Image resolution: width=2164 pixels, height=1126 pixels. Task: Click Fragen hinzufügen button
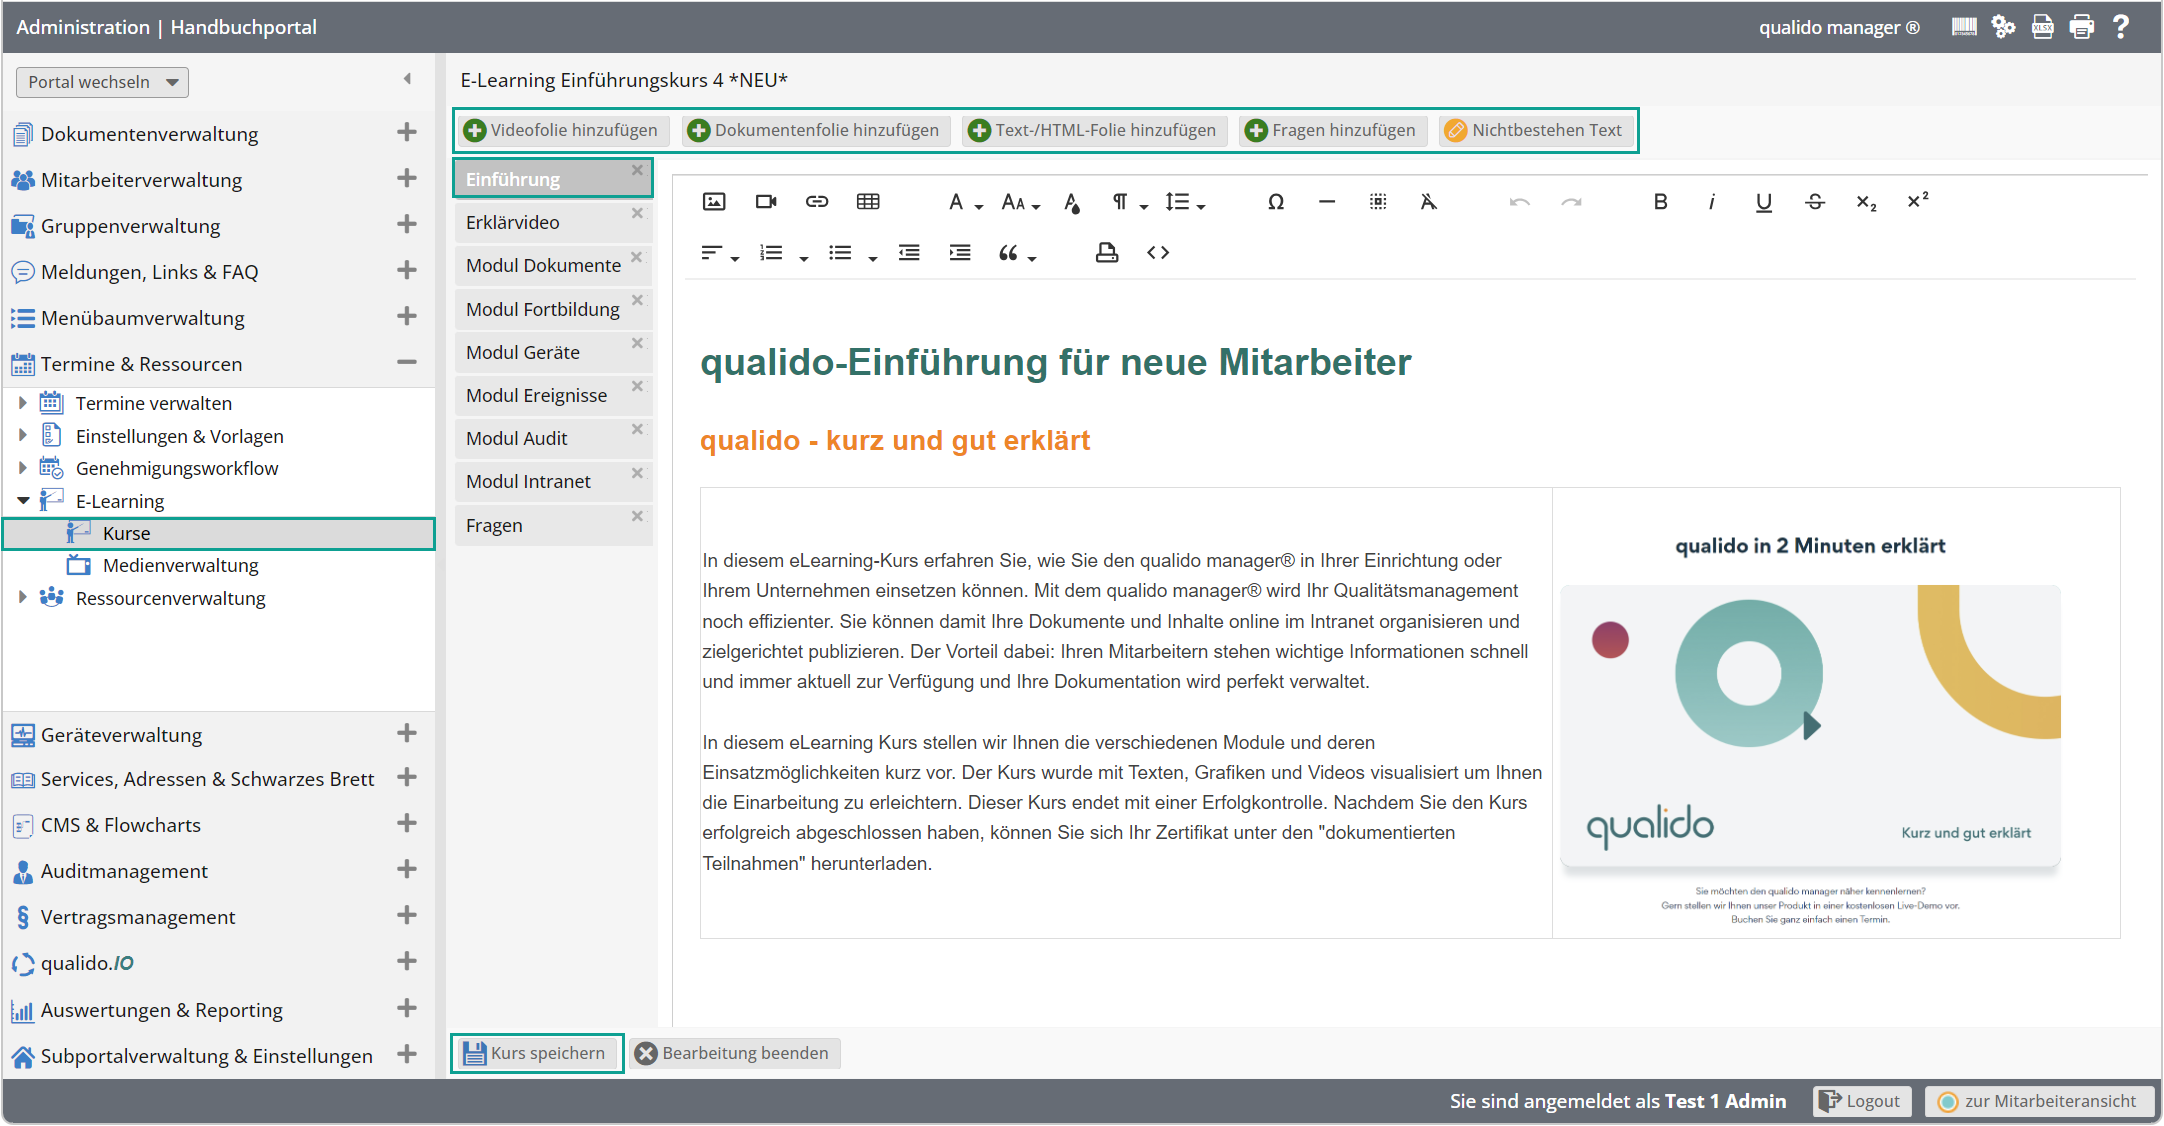[x=1331, y=130]
